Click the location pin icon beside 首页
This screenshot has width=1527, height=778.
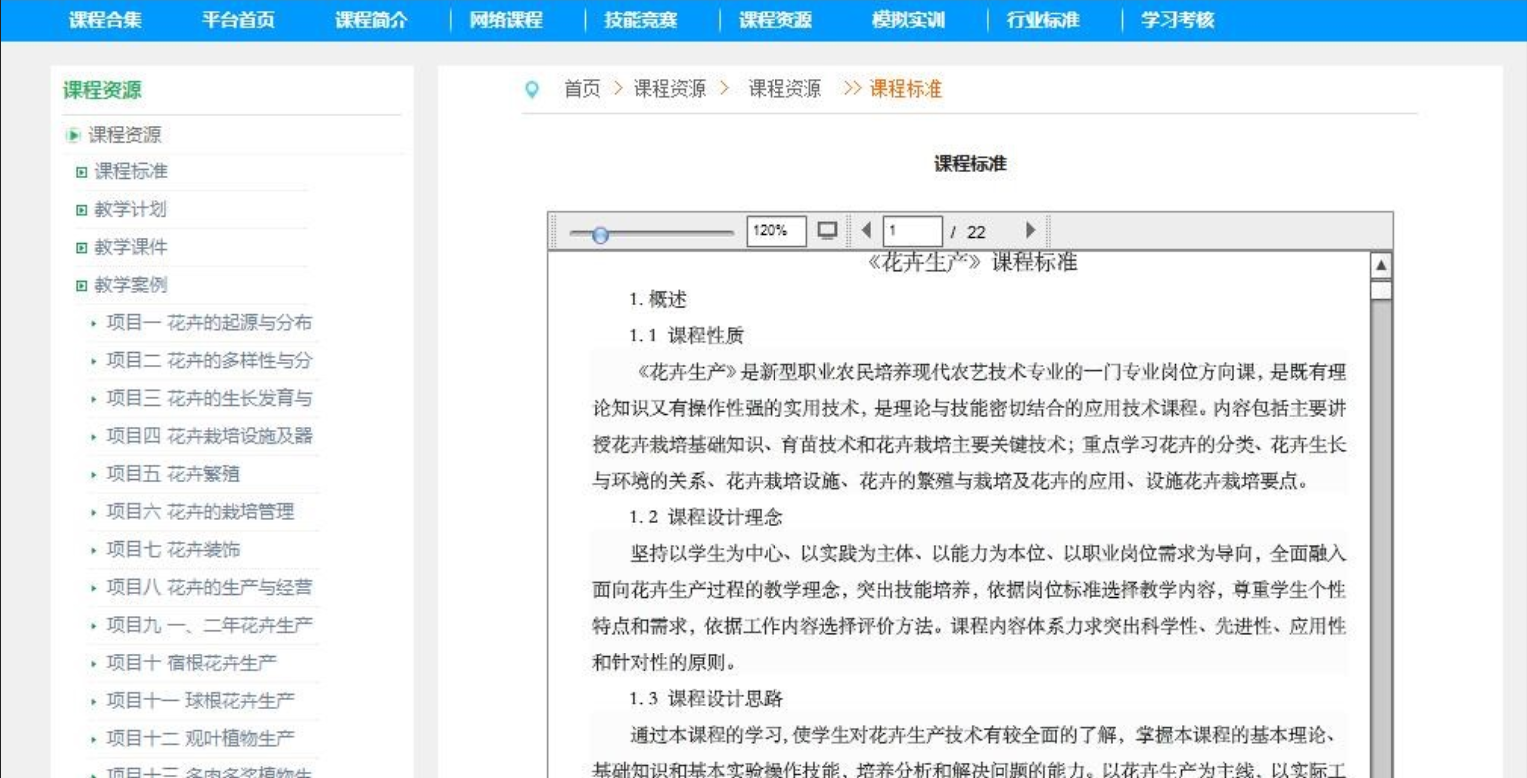point(532,90)
